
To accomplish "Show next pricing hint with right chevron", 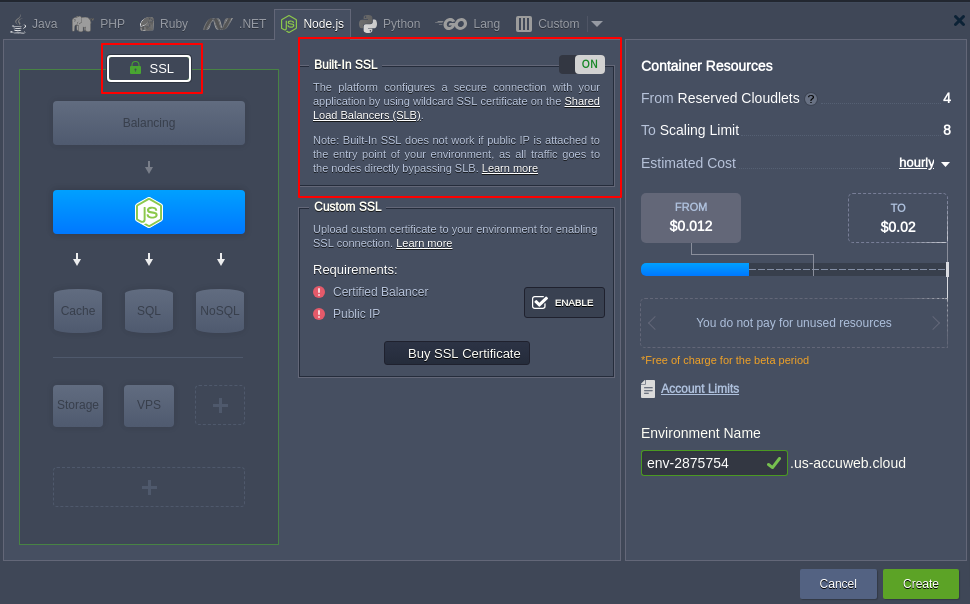I will coord(936,323).
